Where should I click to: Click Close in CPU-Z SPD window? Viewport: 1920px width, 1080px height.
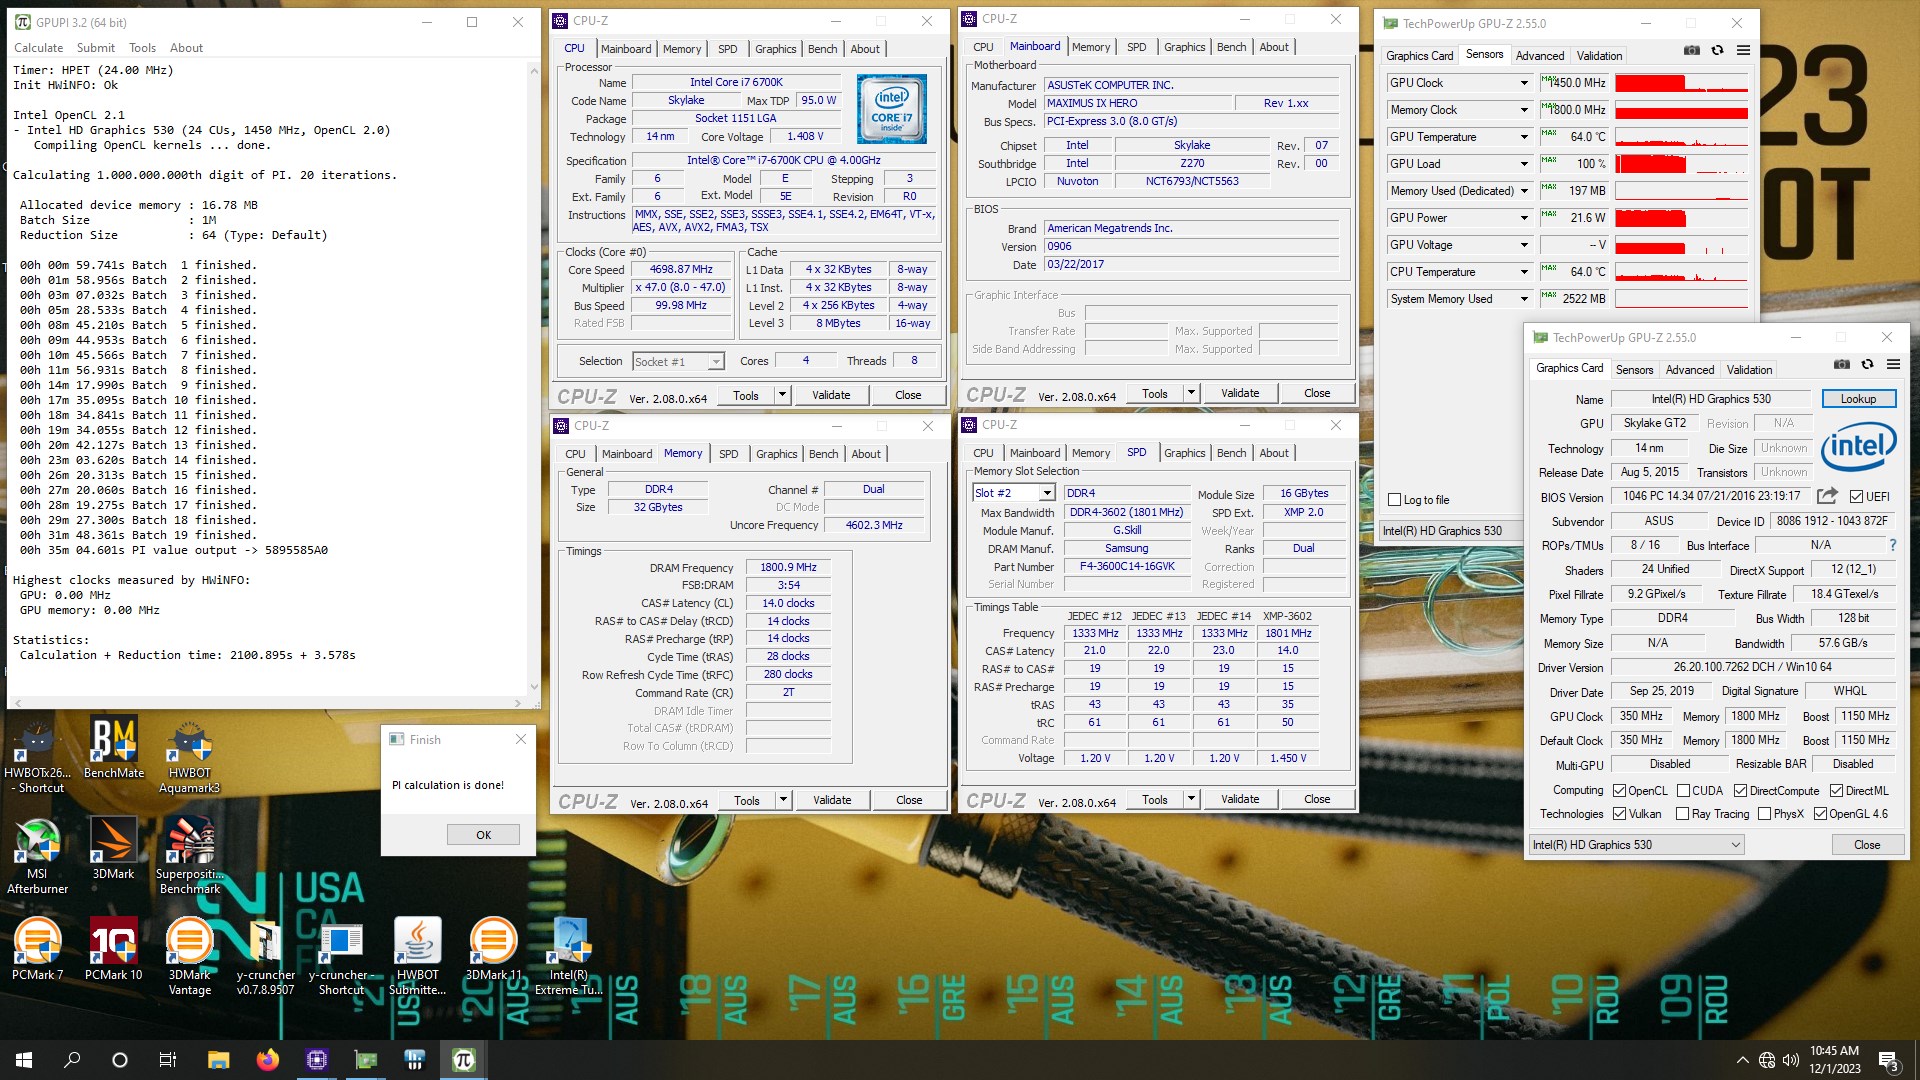pos(1316,799)
